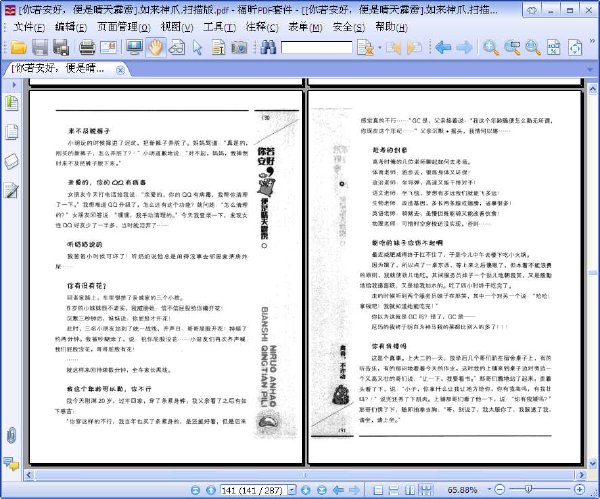The height and width of the screenshot is (499, 600).
Task: Open the zoom percentage dropdown arrow near 65.88%
Action: (x=489, y=489)
